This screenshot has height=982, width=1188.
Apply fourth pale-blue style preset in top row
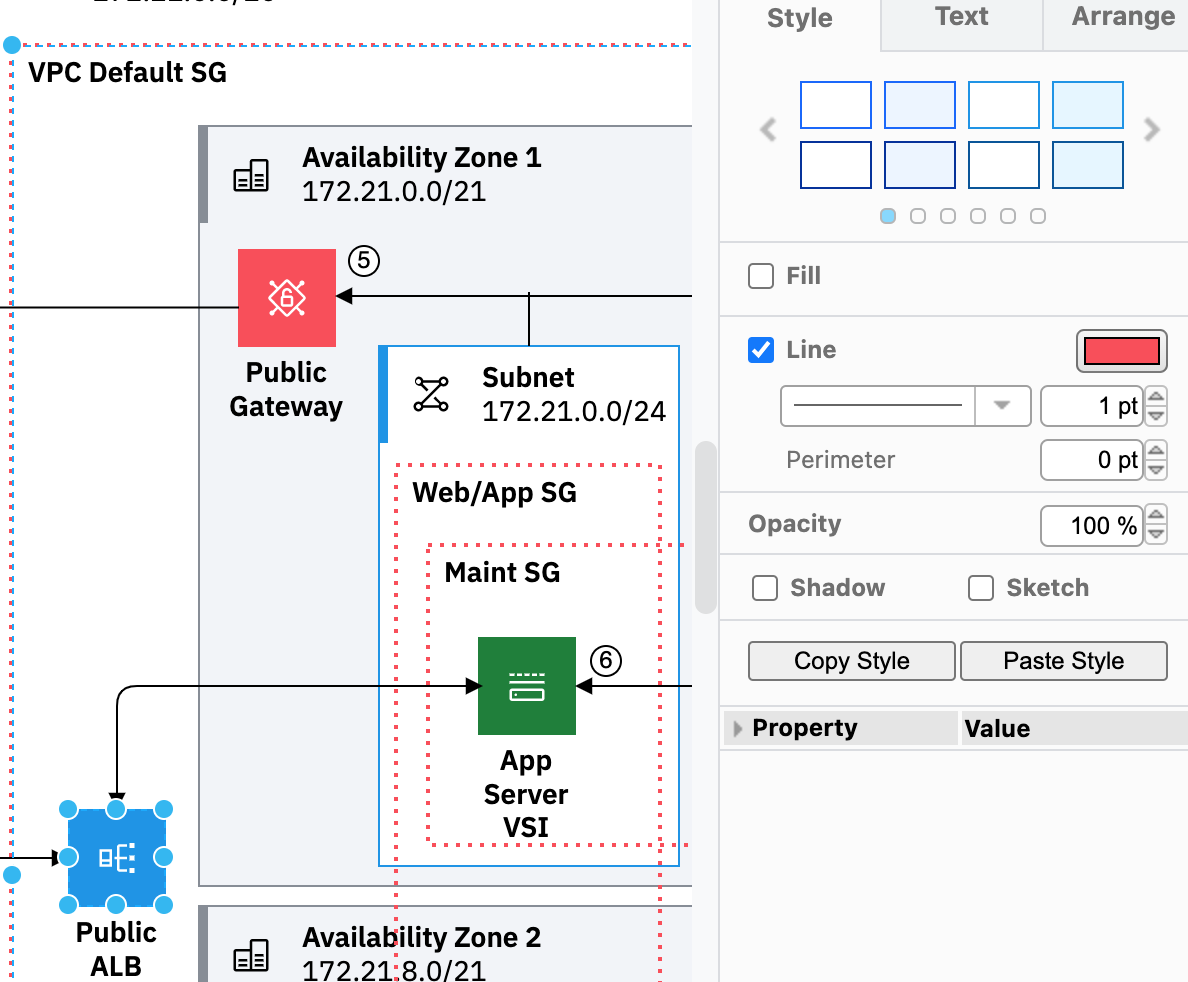coord(1088,105)
